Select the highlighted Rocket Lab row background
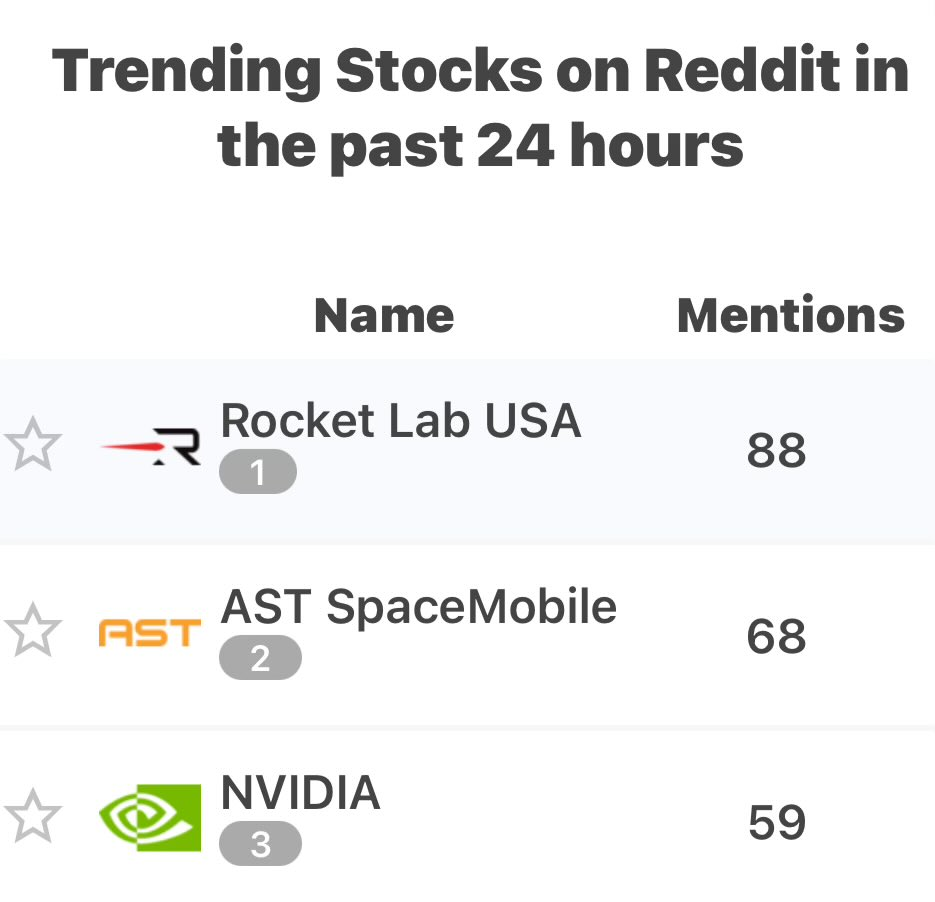Screen dimensions: 935x902 coord(468,451)
